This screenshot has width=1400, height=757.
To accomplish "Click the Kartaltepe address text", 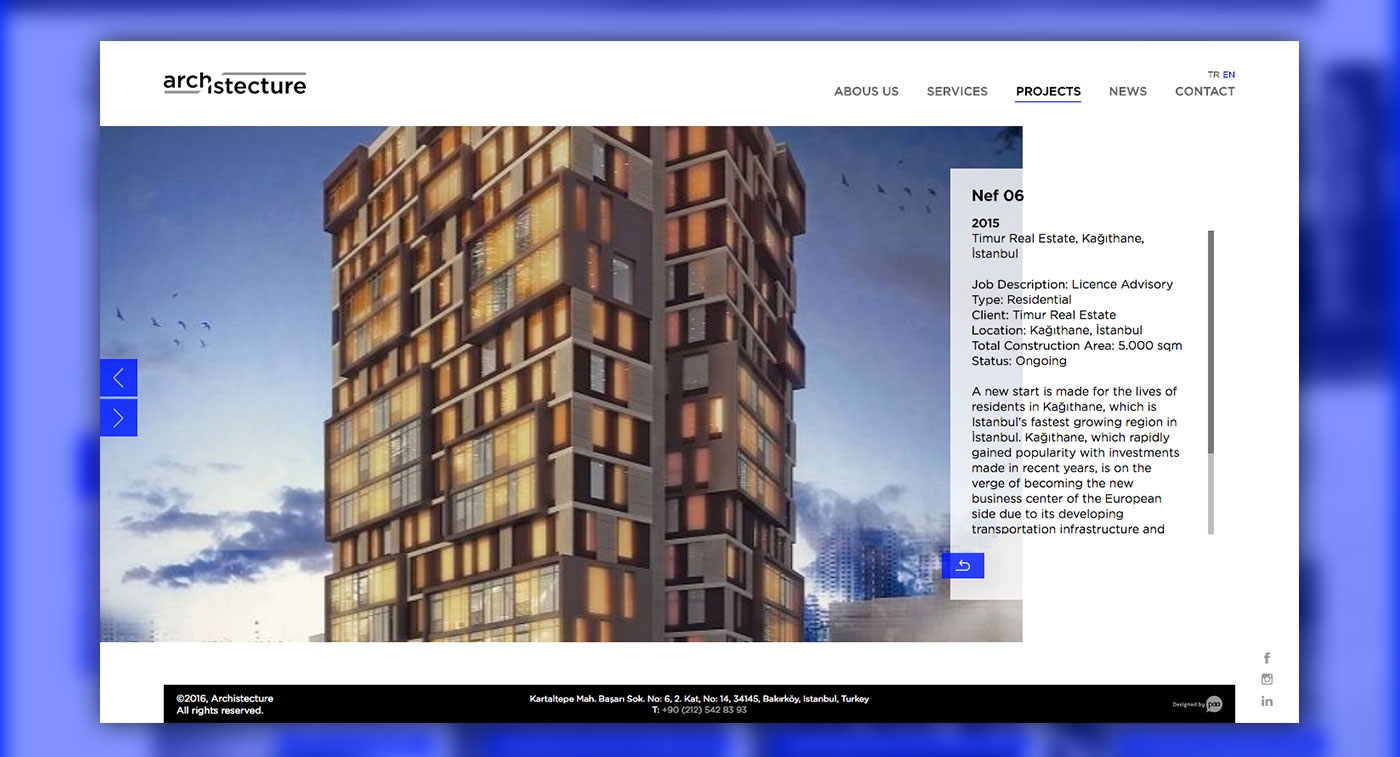I will (x=698, y=698).
